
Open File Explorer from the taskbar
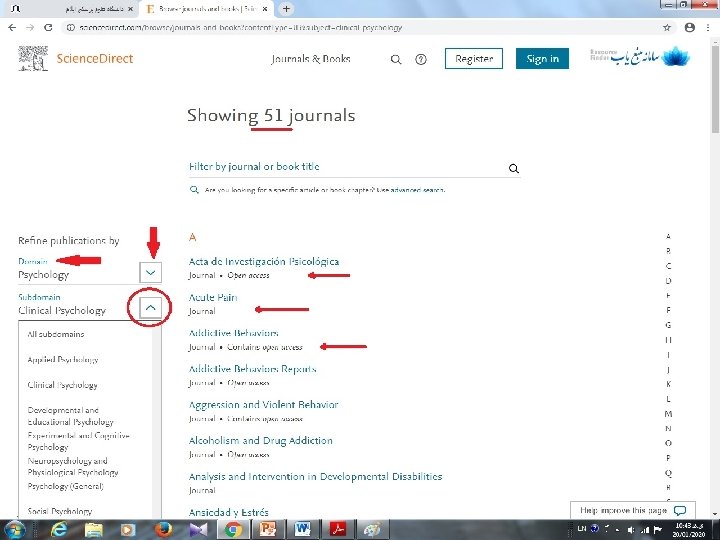click(x=94, y=530)
